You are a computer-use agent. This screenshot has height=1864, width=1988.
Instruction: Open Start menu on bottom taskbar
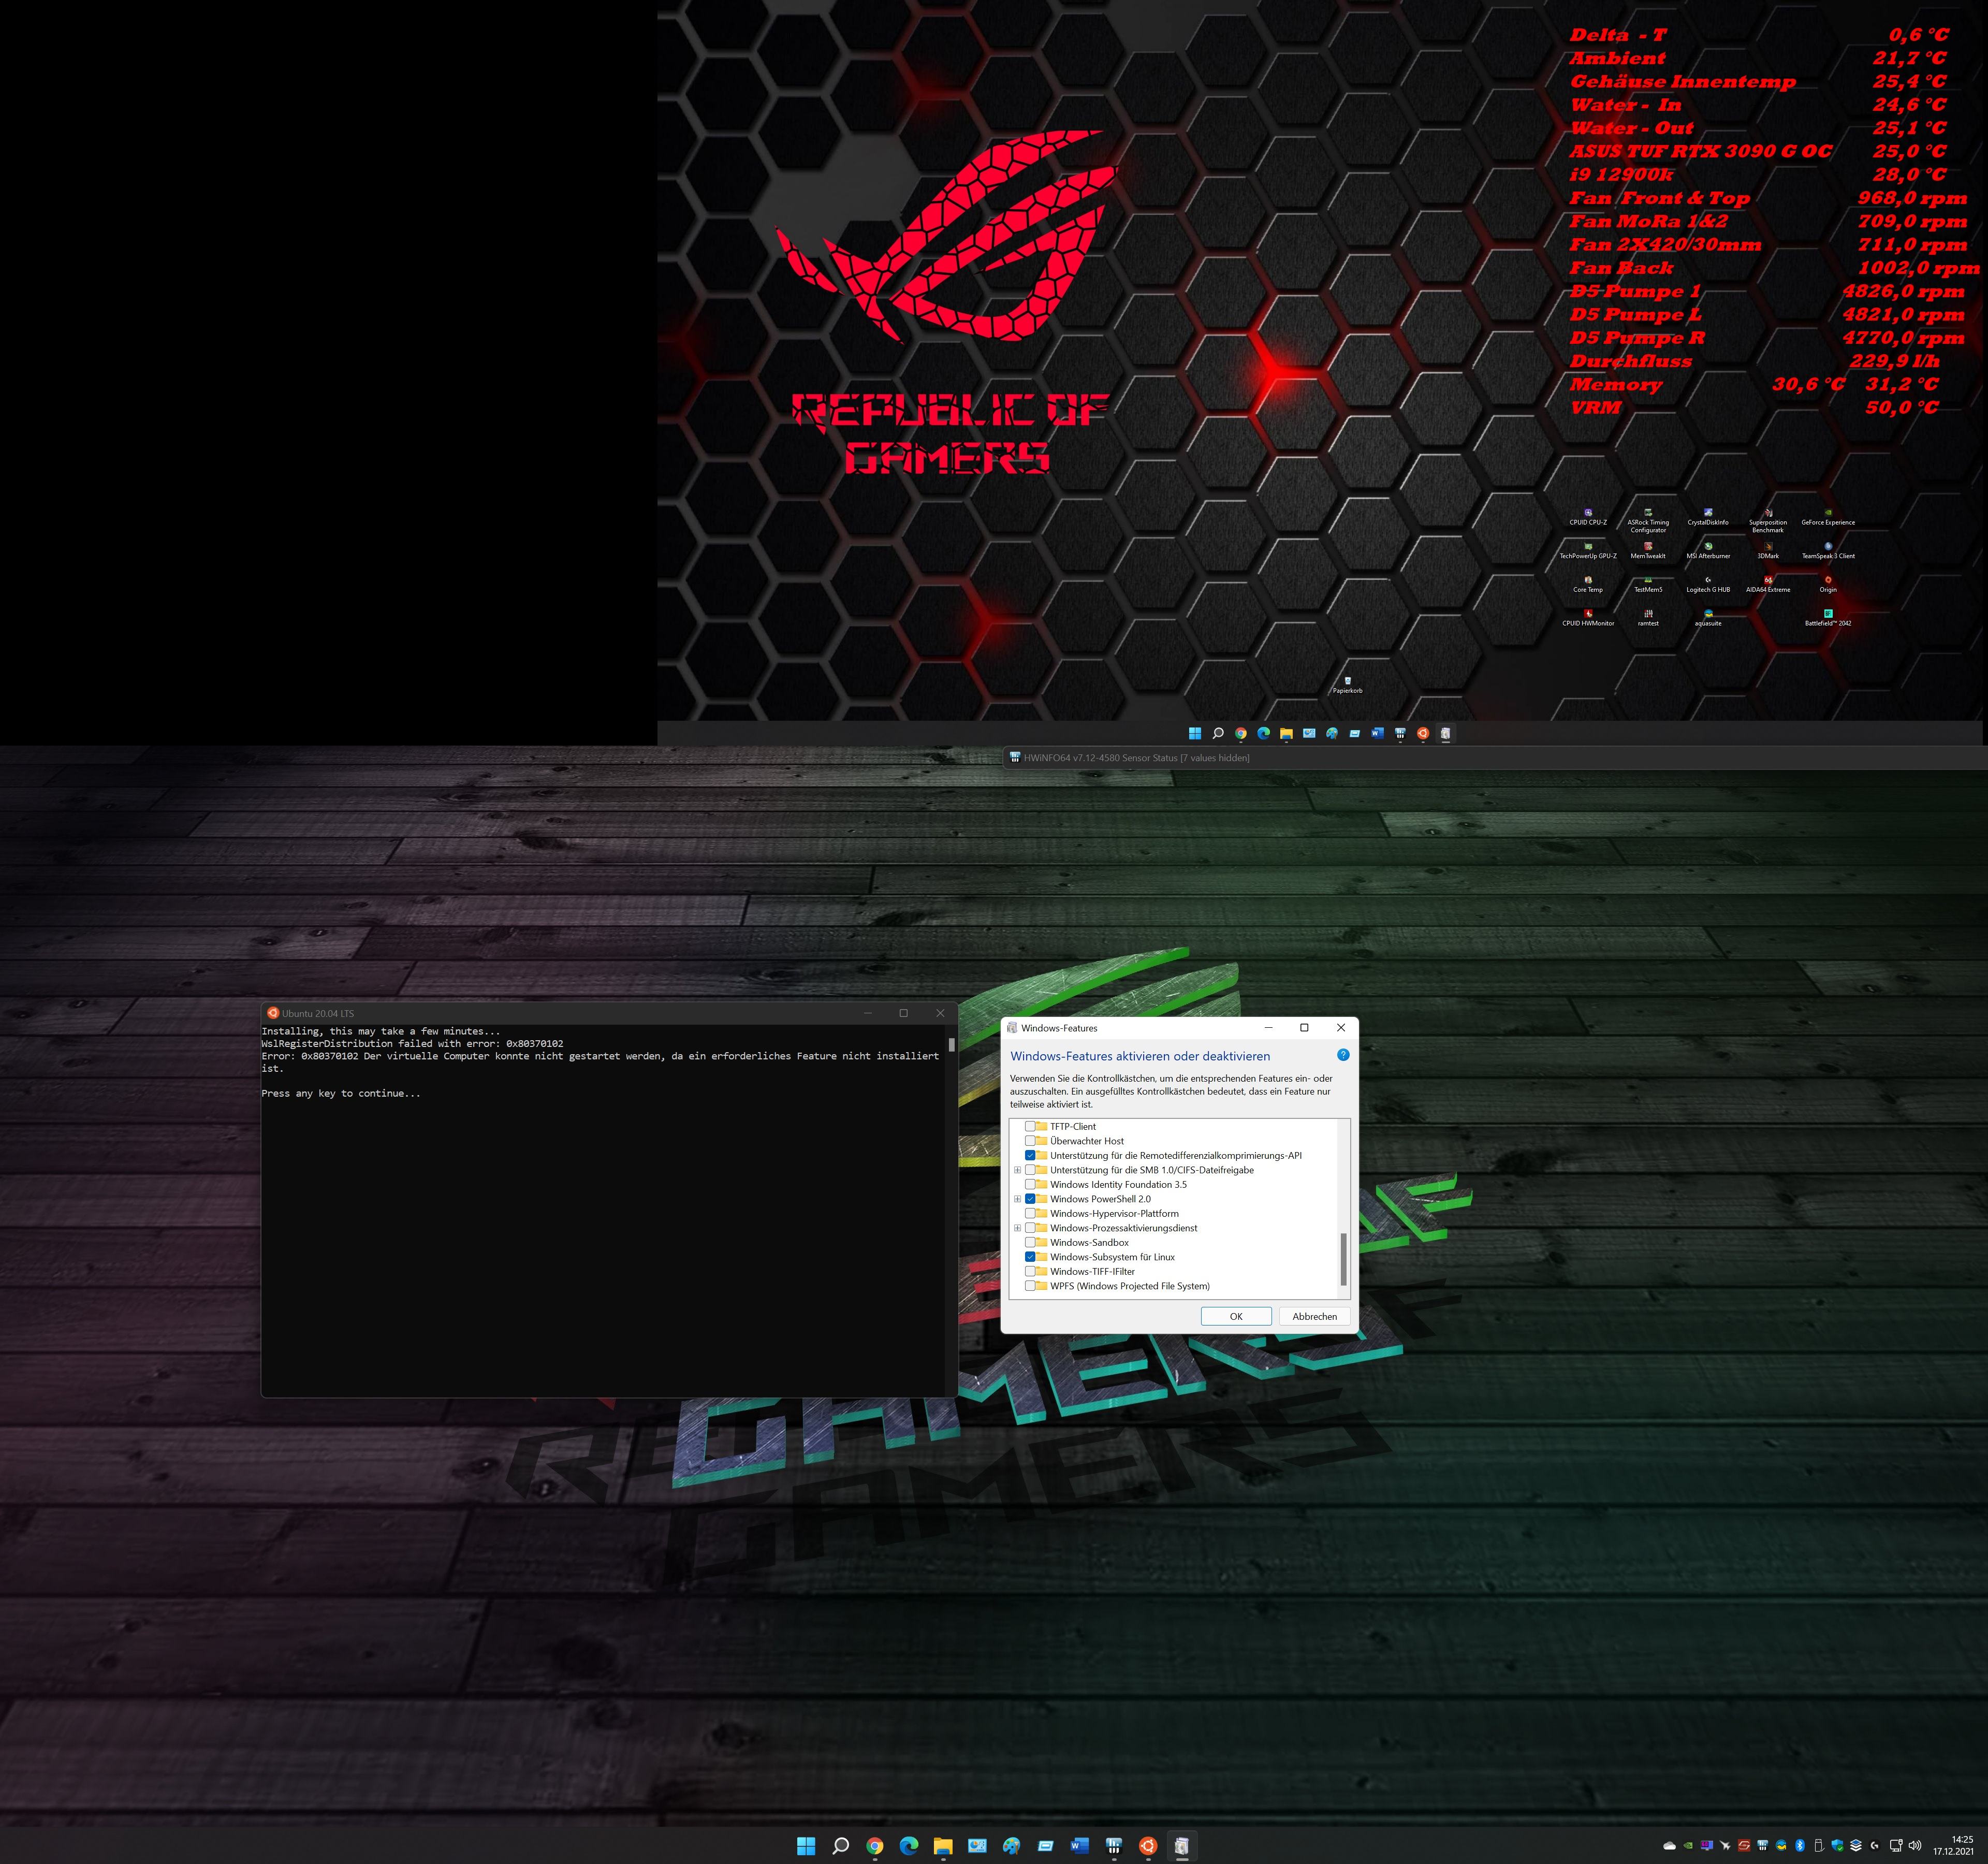click(806, 1846)
